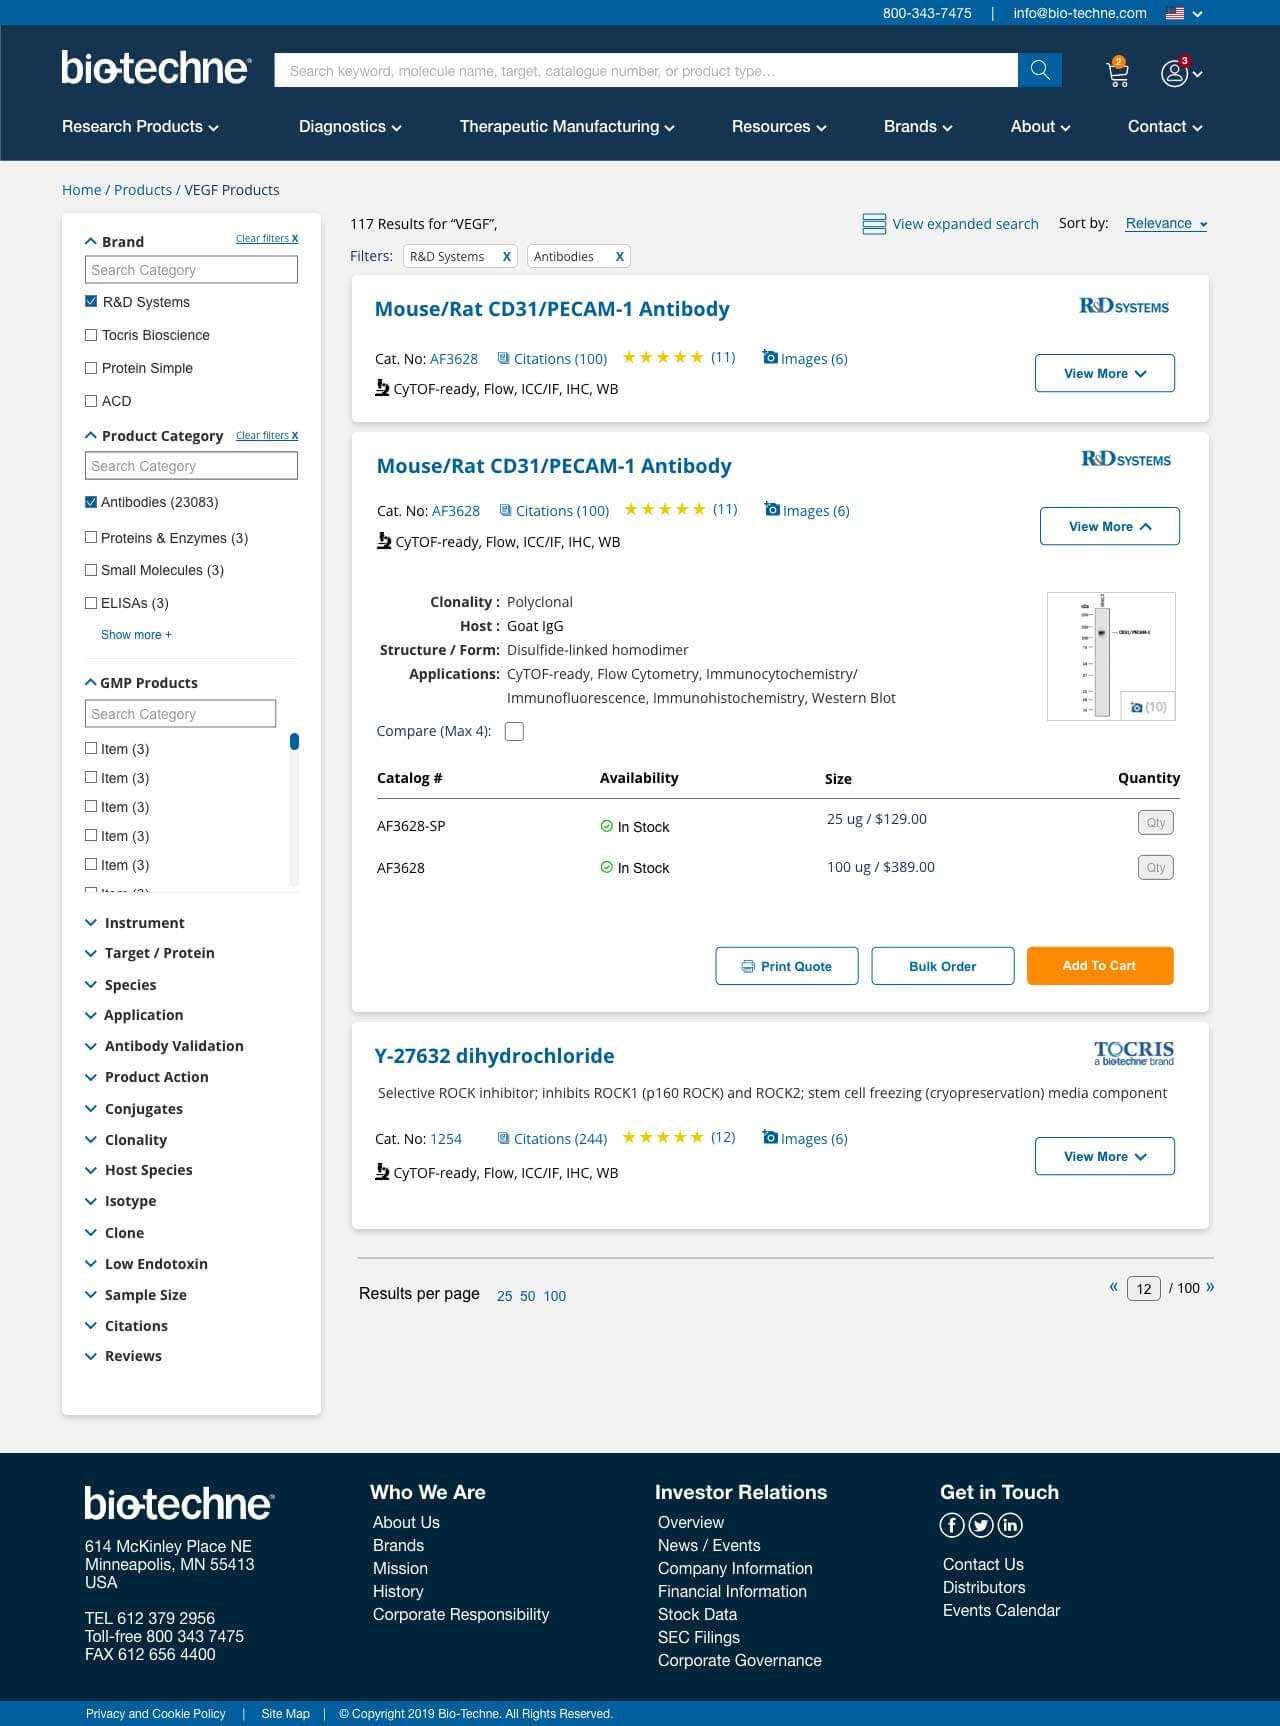Image resolution: width=1280 pixels, height=1726 pixels.
Task: Go to next results page arrow
Action: [1210, 1287]
